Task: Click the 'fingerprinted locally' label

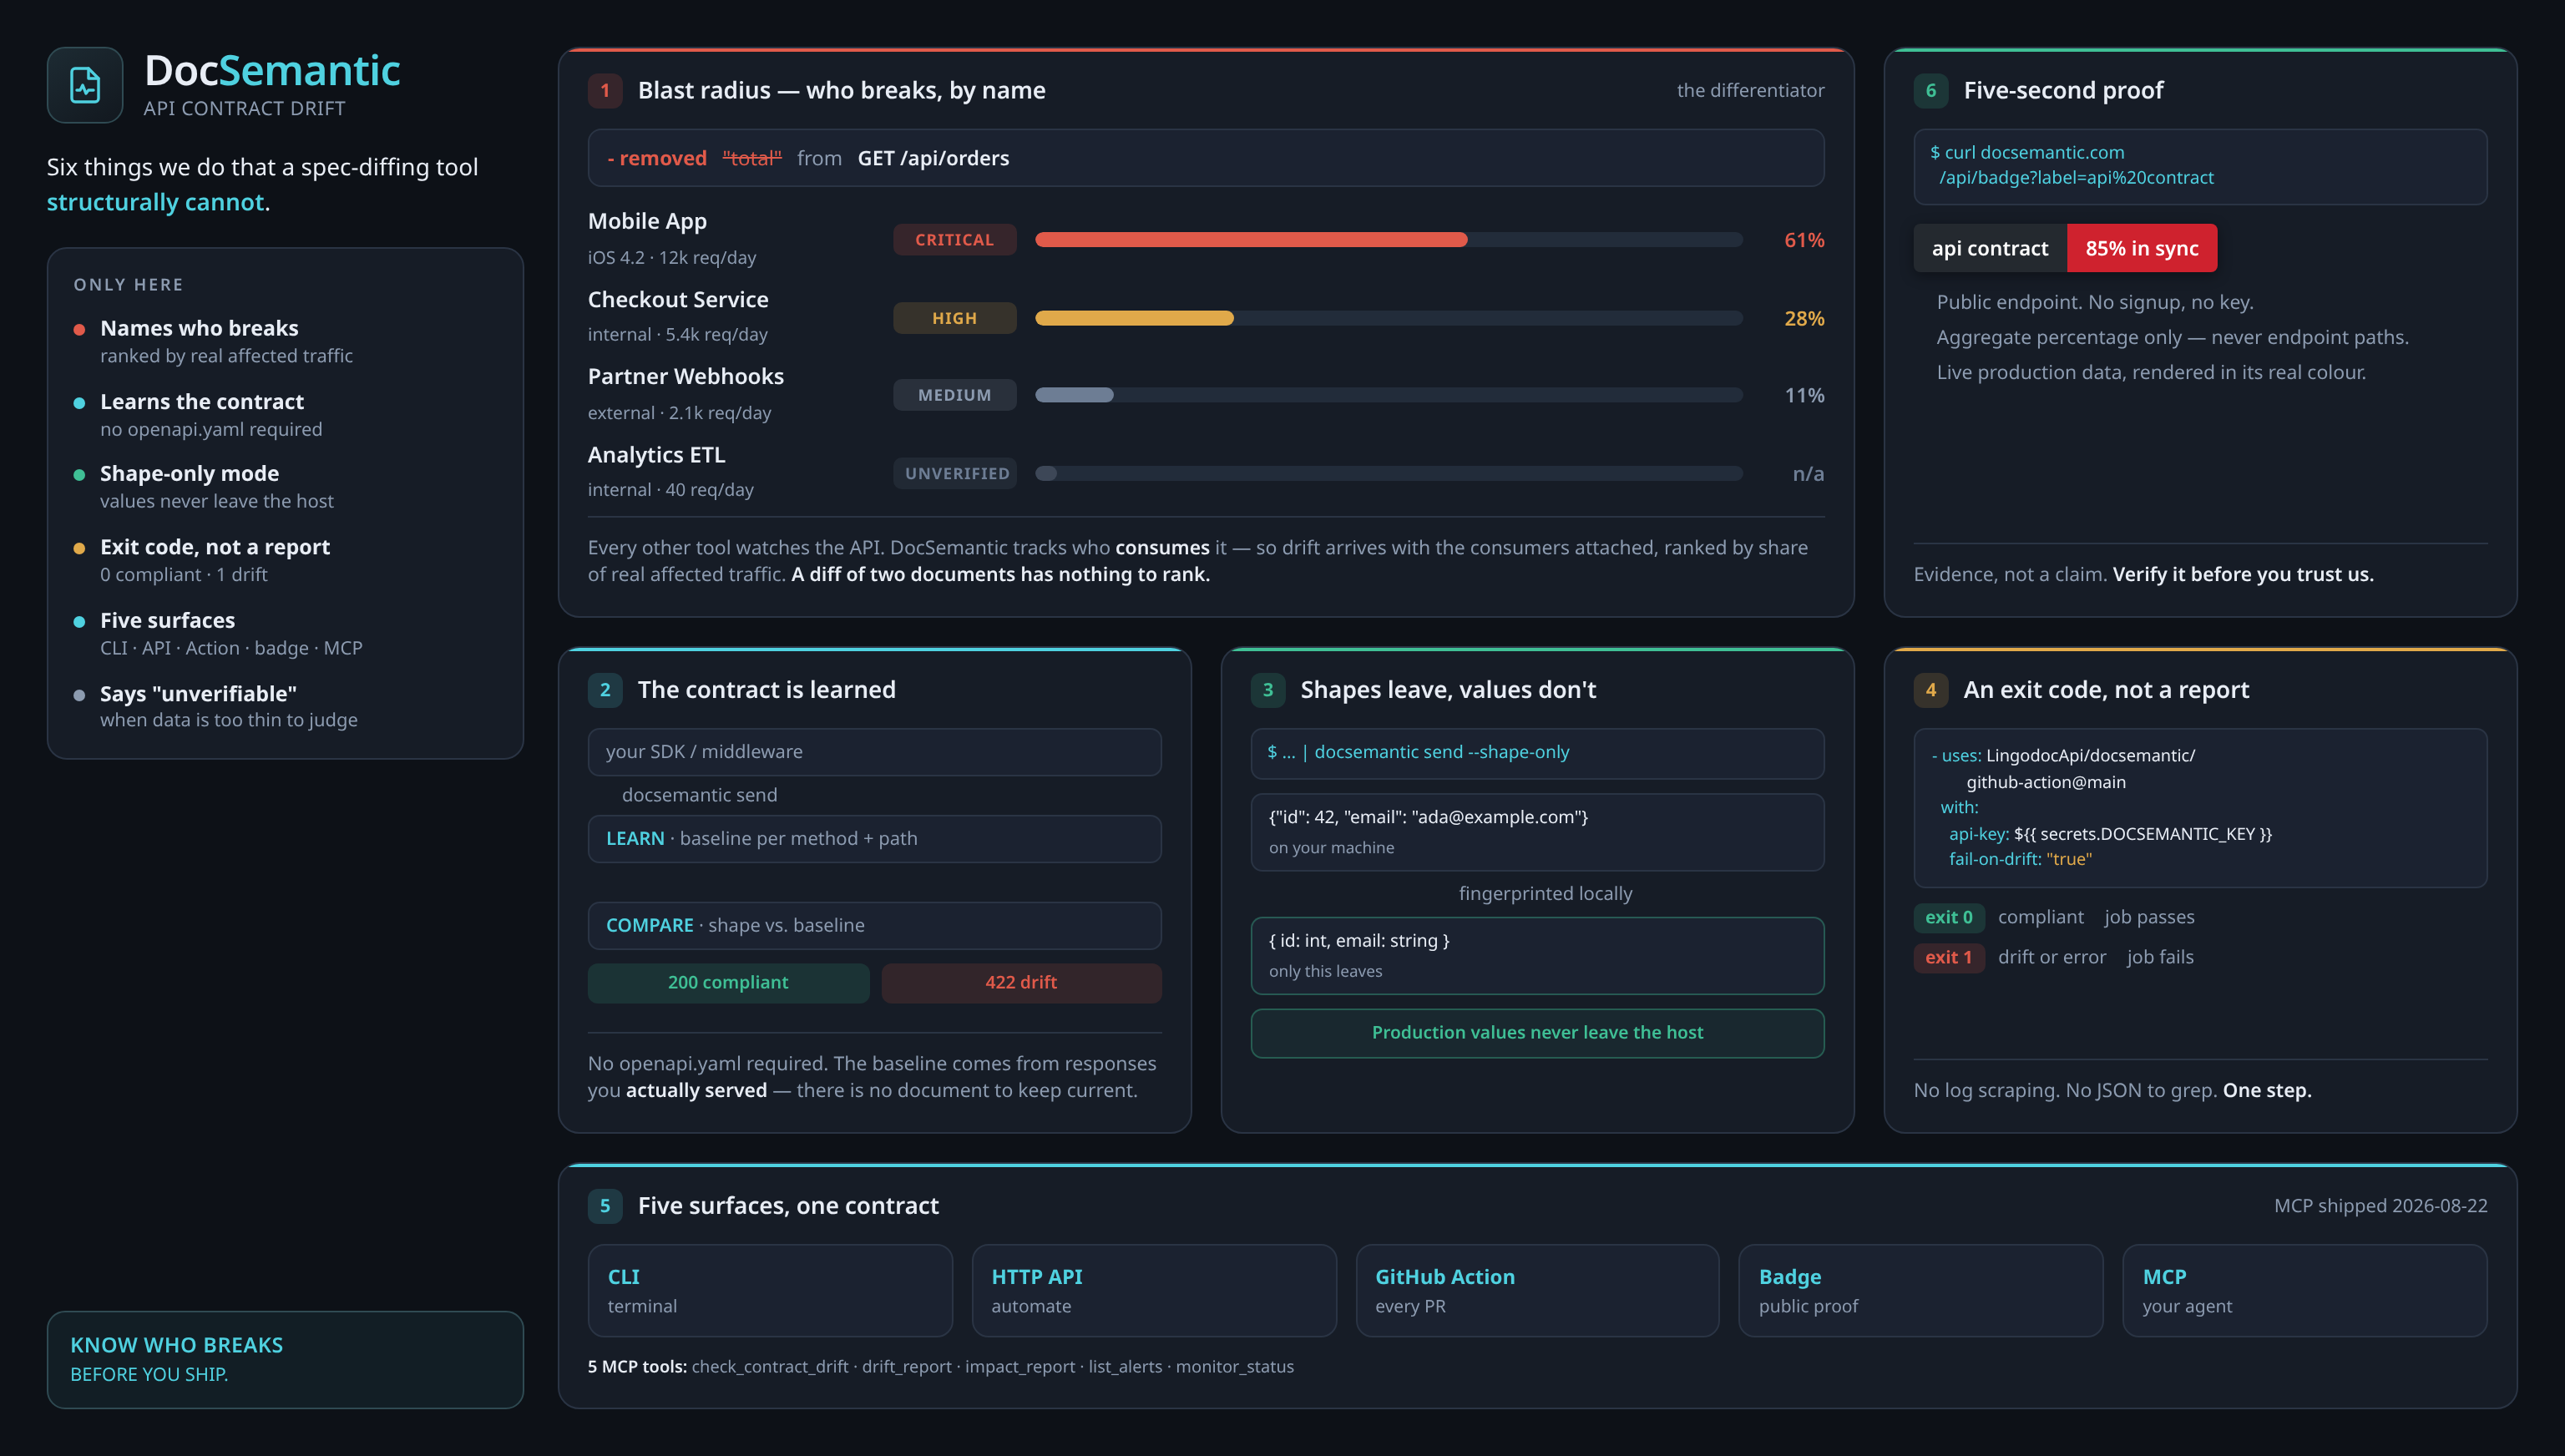Action: click(x=1545, y=893)
